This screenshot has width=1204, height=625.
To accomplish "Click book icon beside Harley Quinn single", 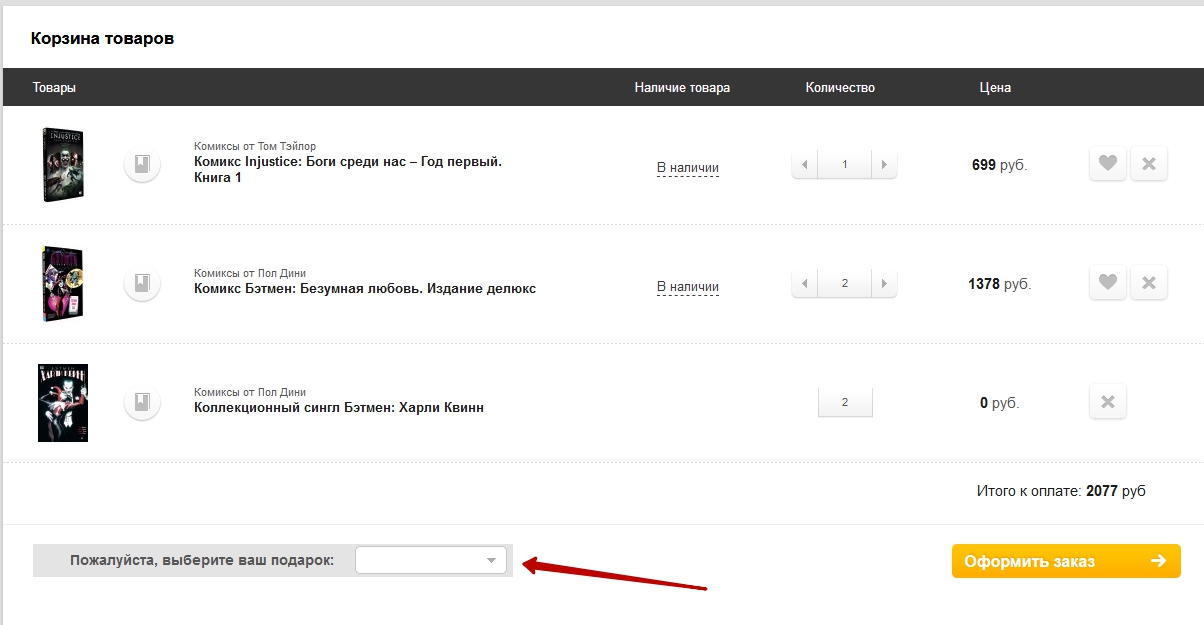I will (x=142, y=402).
